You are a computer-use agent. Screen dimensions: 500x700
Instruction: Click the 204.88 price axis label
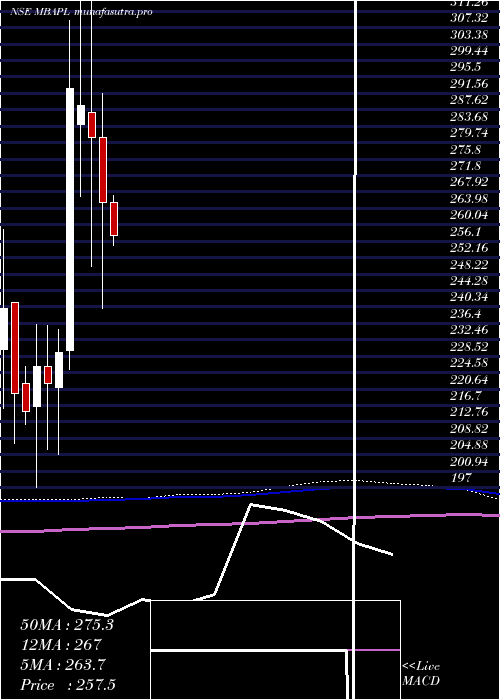(x=469, y=446)
